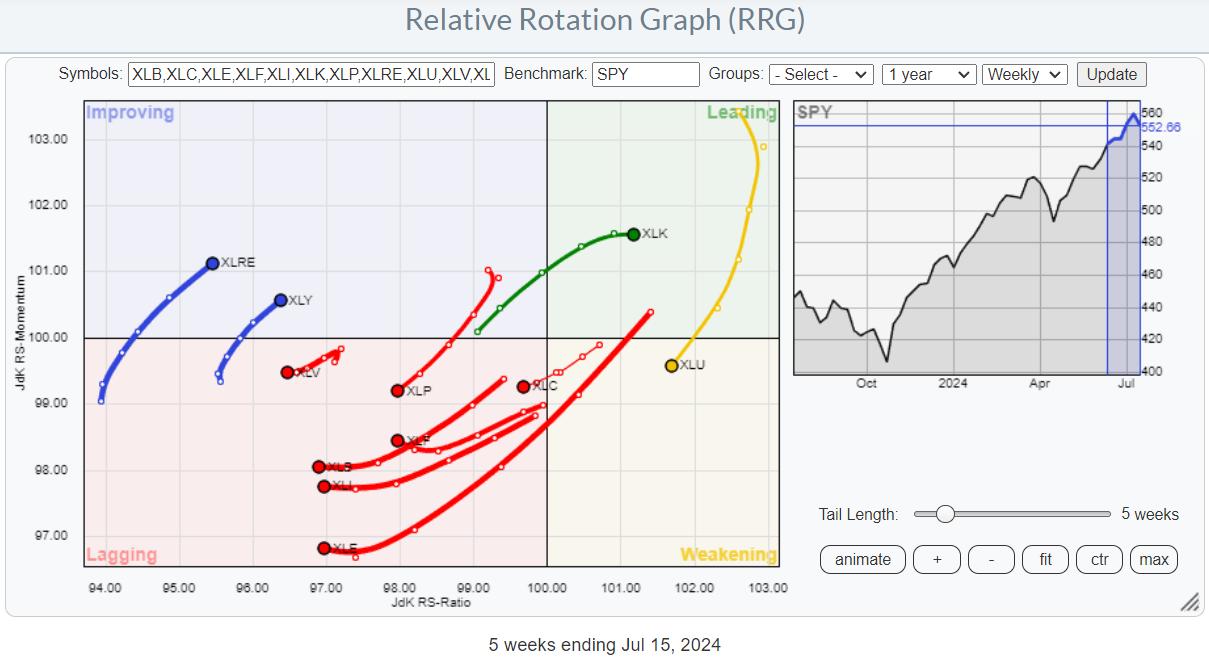Zoom in with the plus button

click(937, 559)
